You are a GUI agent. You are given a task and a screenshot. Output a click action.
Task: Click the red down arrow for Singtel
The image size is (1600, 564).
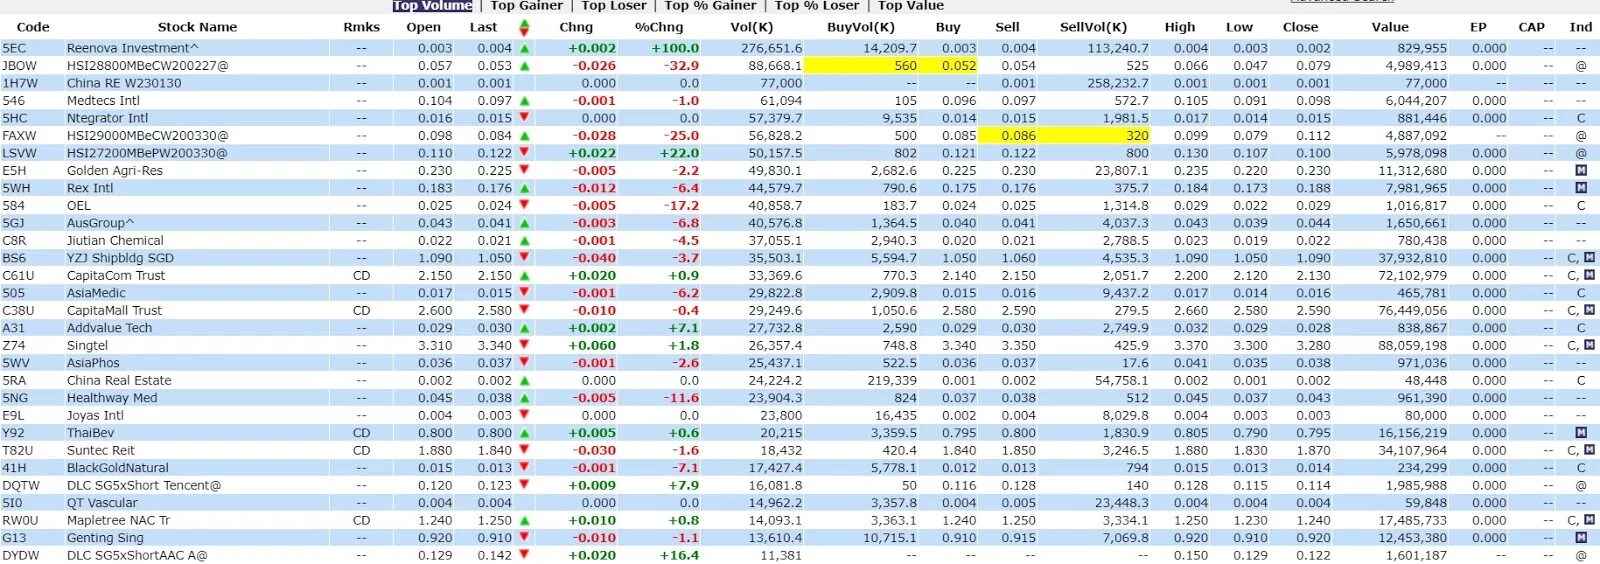pyautogui.click(x=524, y=345)
